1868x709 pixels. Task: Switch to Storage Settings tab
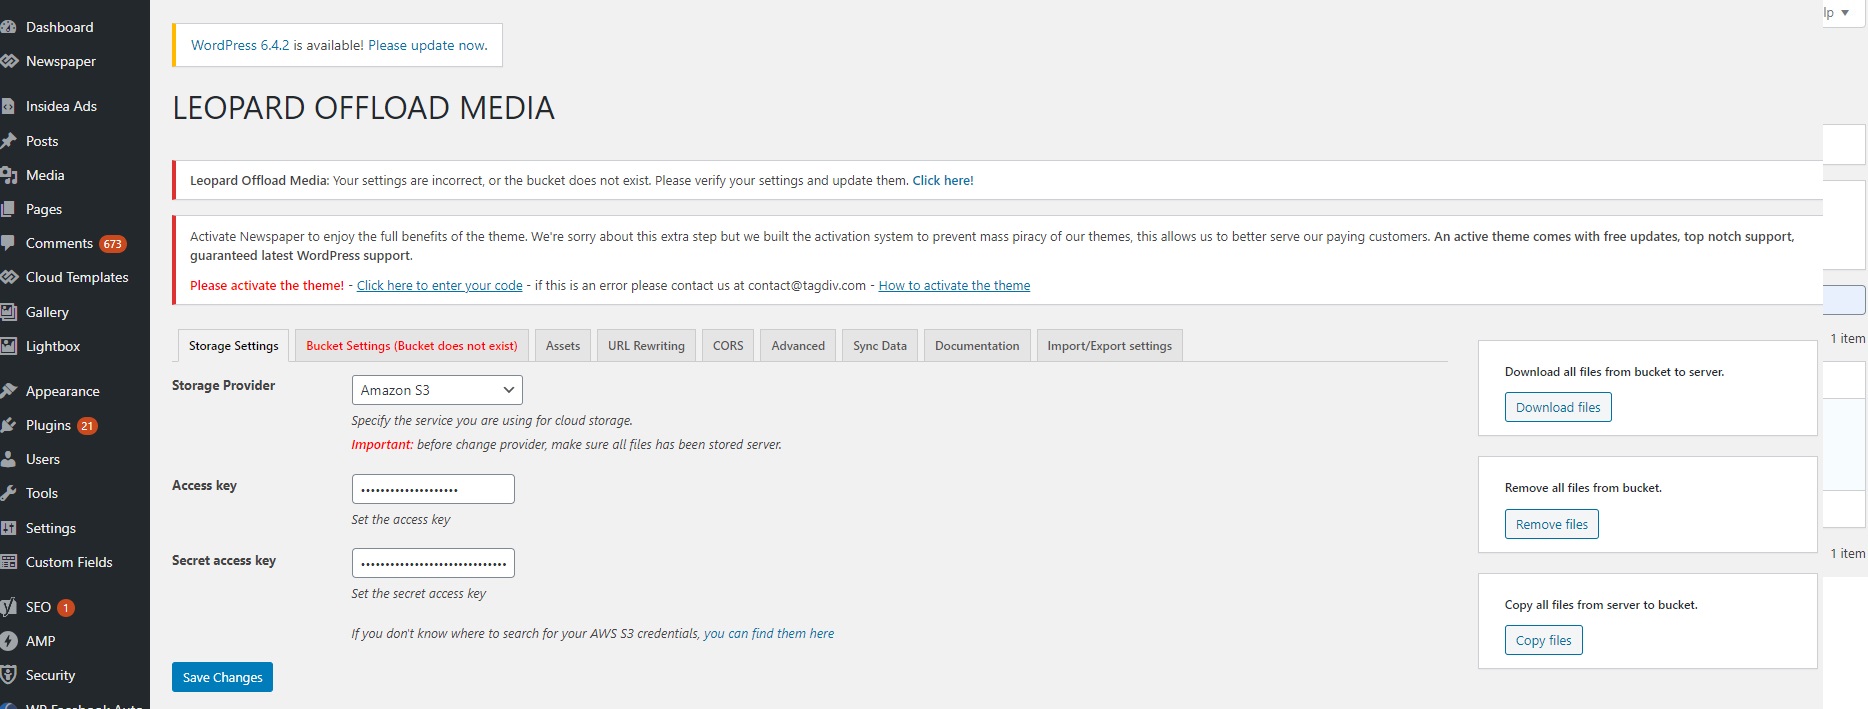tap(234, 346)
